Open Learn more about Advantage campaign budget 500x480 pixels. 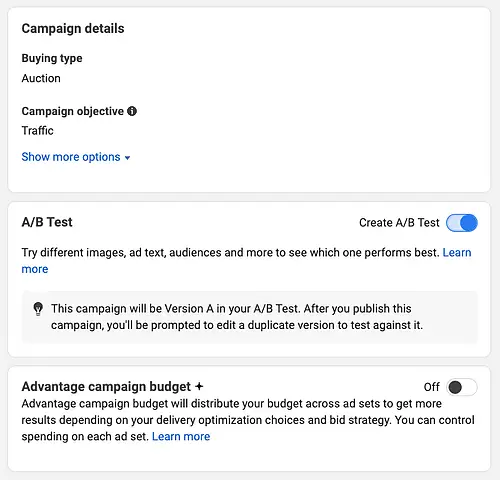181,436
